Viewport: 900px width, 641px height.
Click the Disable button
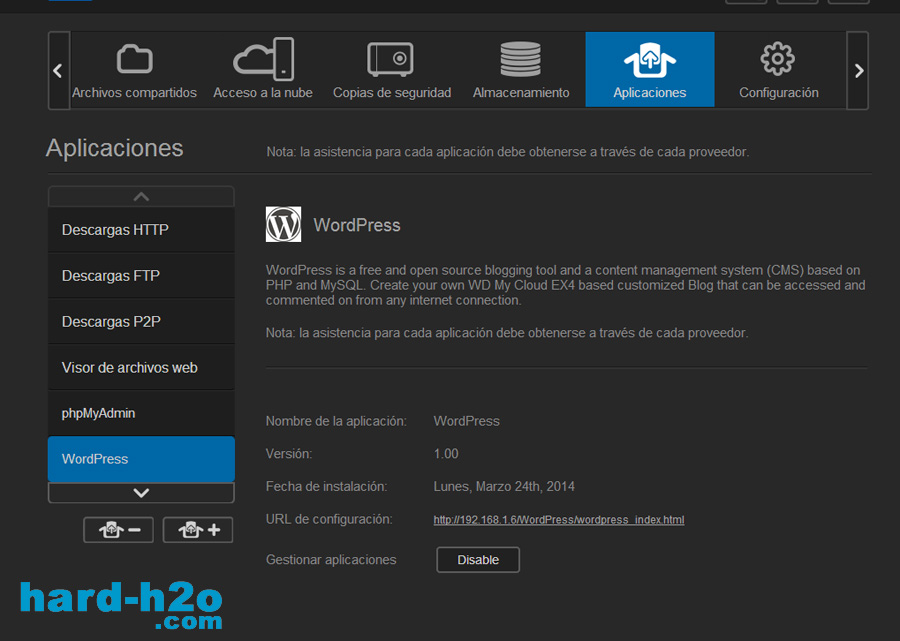tap(478, 560)
